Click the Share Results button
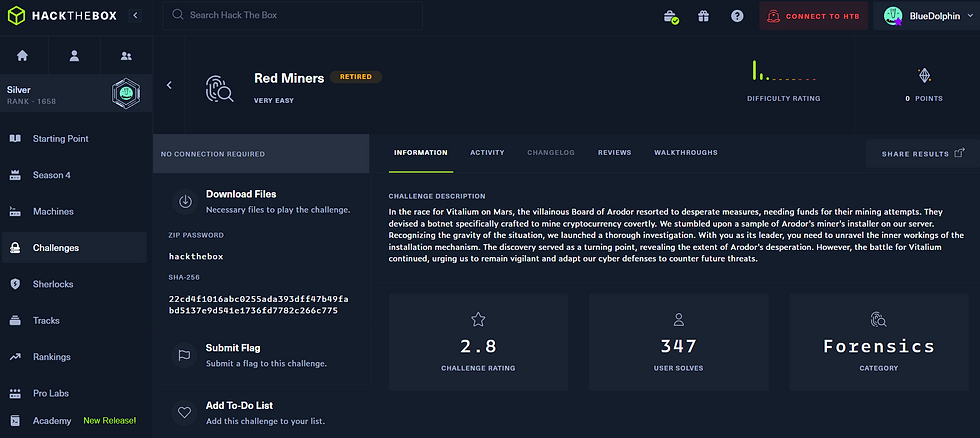Screen dimensions: 980x438 point(922,153)
